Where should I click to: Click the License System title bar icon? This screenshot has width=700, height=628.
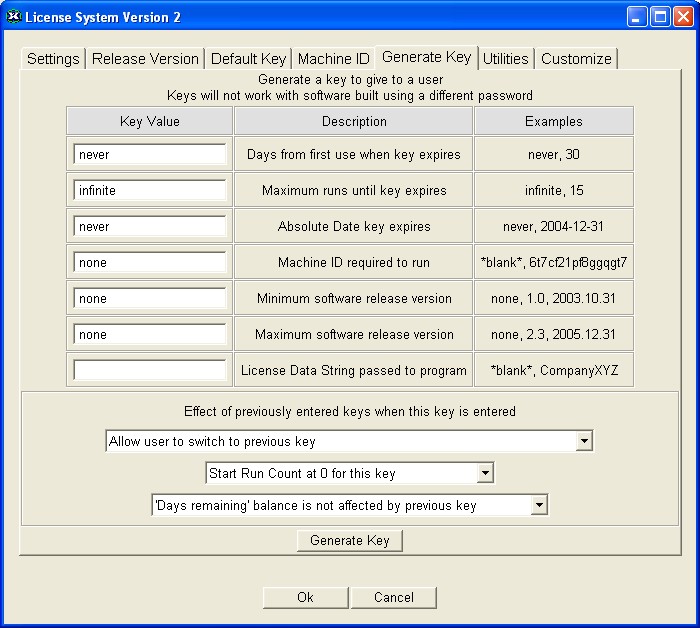(13, 17)
